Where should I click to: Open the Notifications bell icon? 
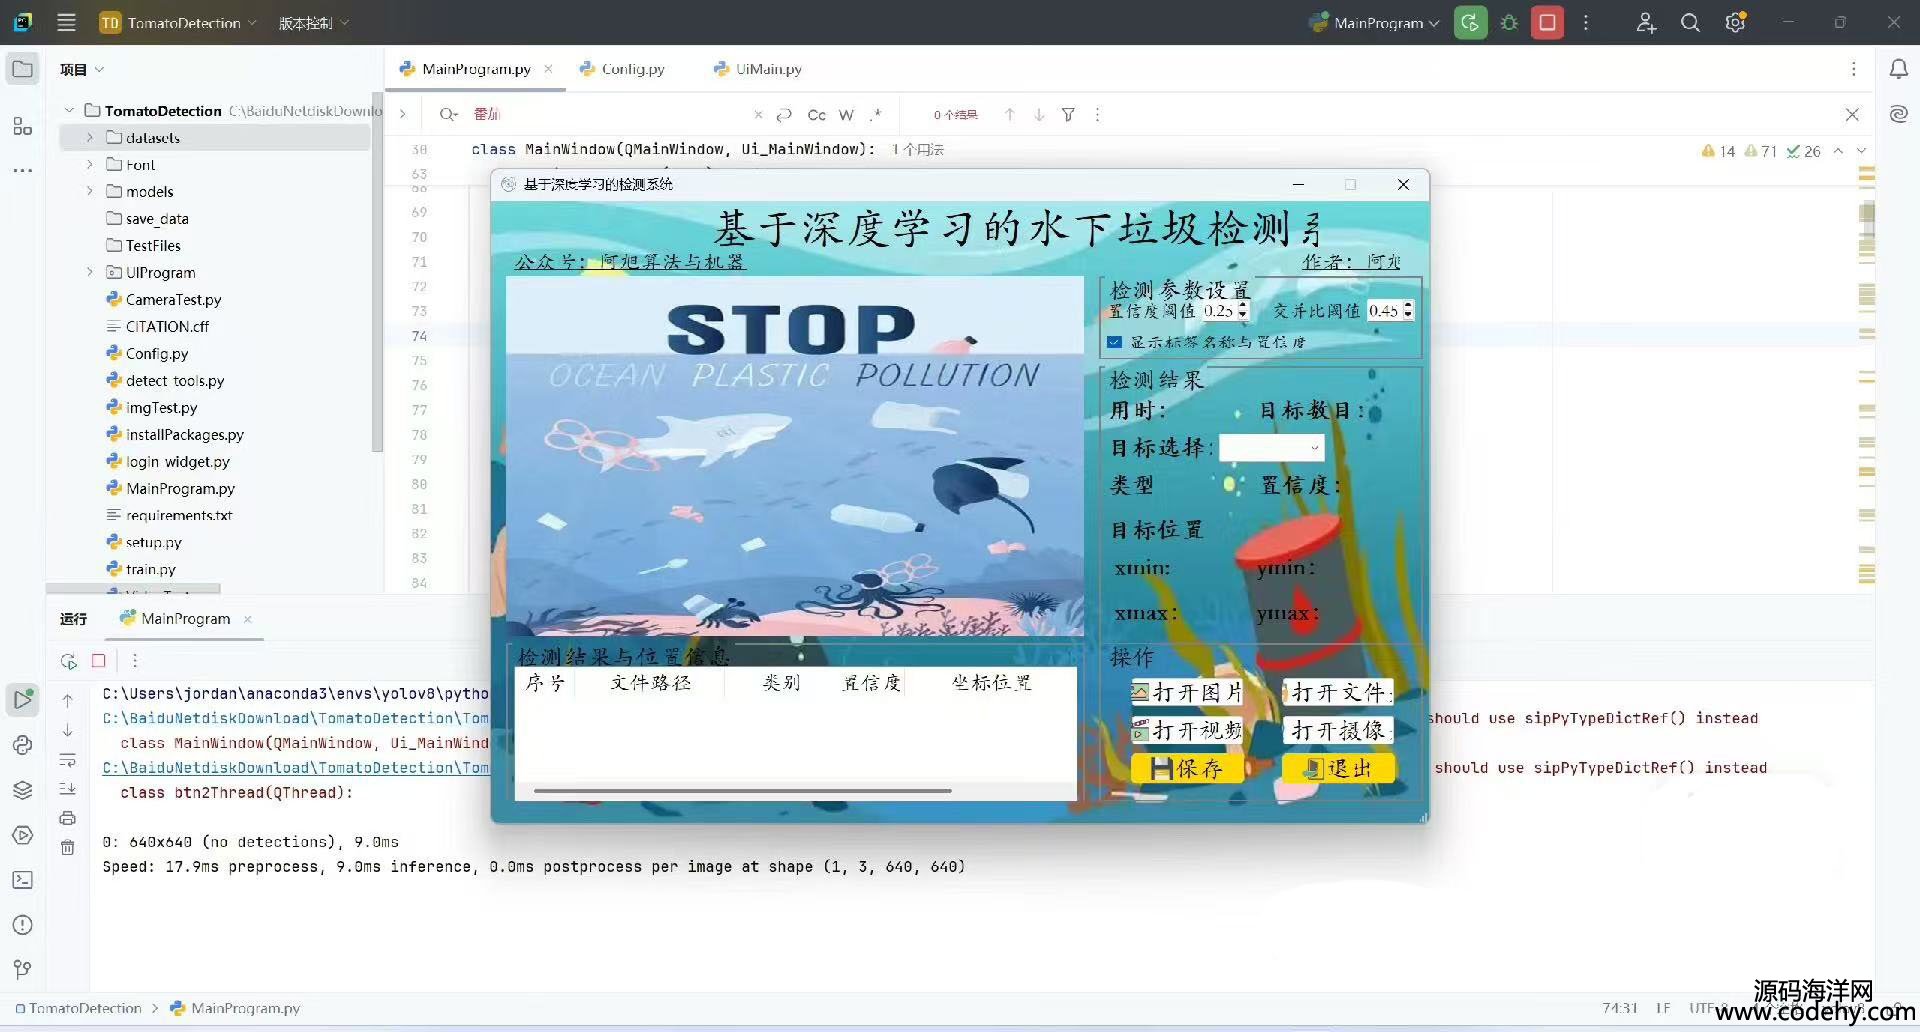1898,69
